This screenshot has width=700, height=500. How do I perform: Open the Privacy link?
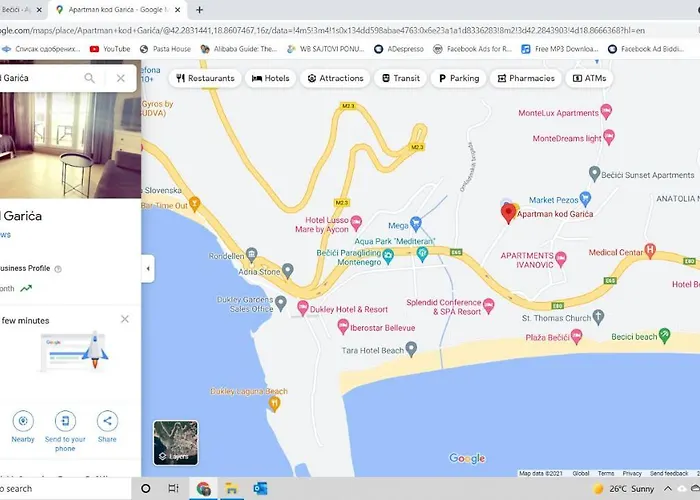pyautogui.click(x=632, y=473)
